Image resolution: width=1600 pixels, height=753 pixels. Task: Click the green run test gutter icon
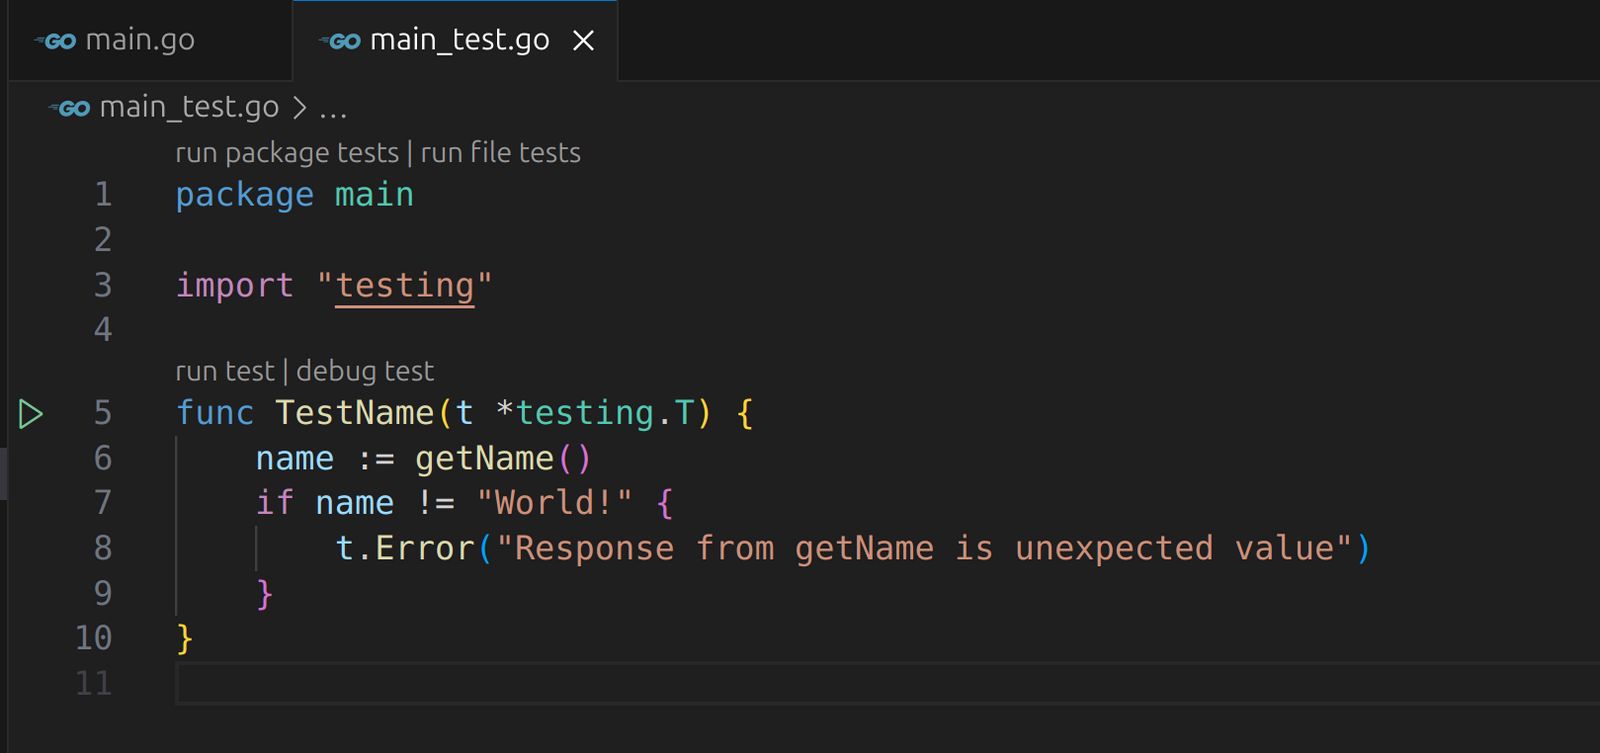point(31,413)
